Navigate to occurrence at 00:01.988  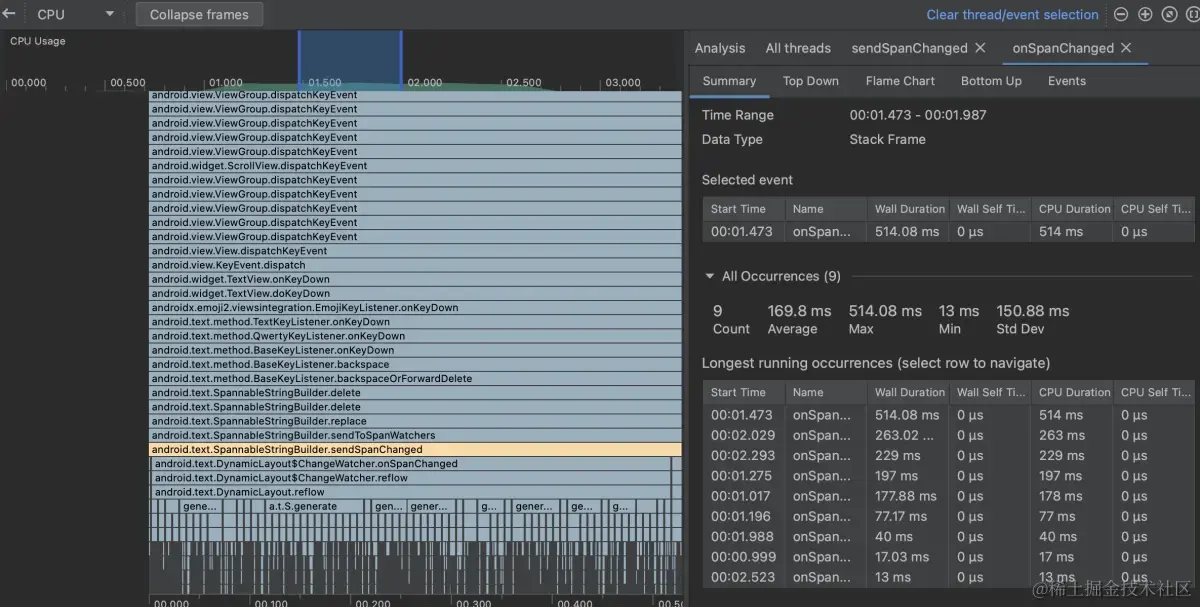point(948,536)
